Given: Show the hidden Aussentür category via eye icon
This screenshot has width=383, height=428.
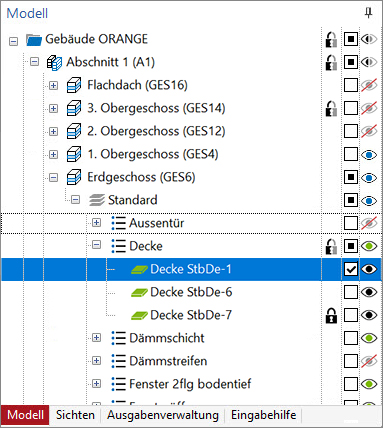Looking at the screenshot, I should 369,223.
